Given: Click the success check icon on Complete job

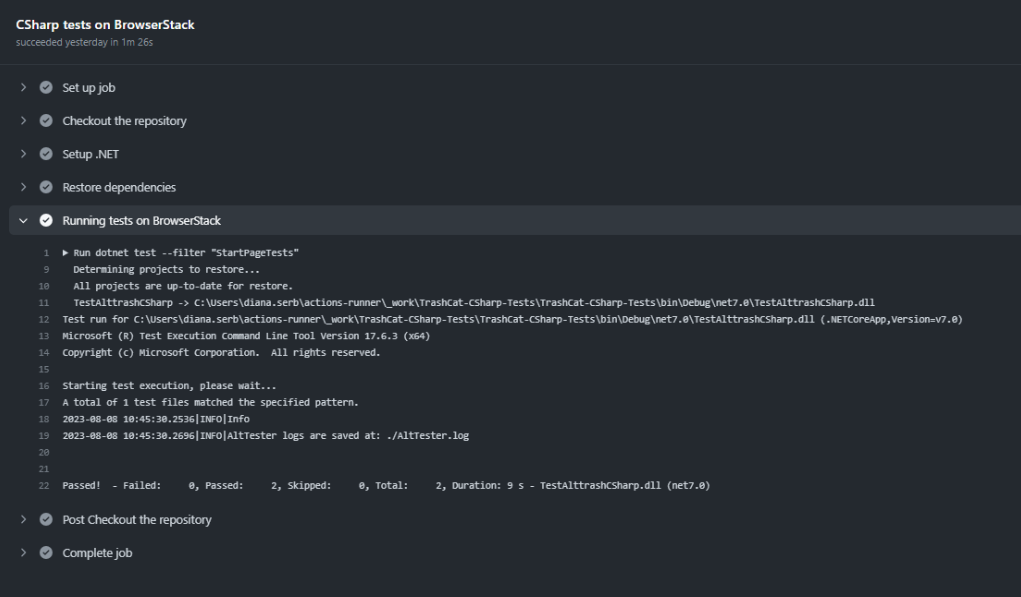Looking at the screenshot, I should [x=45, y=552].
